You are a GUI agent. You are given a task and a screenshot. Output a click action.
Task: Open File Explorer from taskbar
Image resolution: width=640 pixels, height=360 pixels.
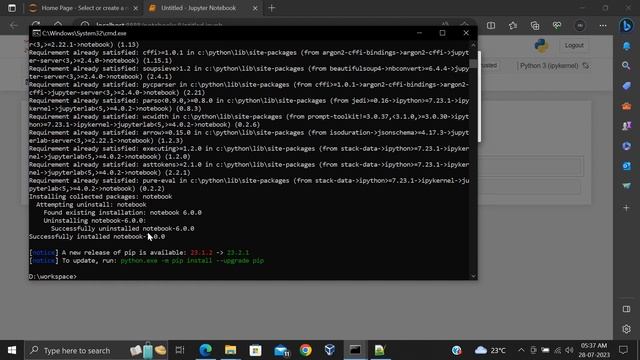[230, 350]
